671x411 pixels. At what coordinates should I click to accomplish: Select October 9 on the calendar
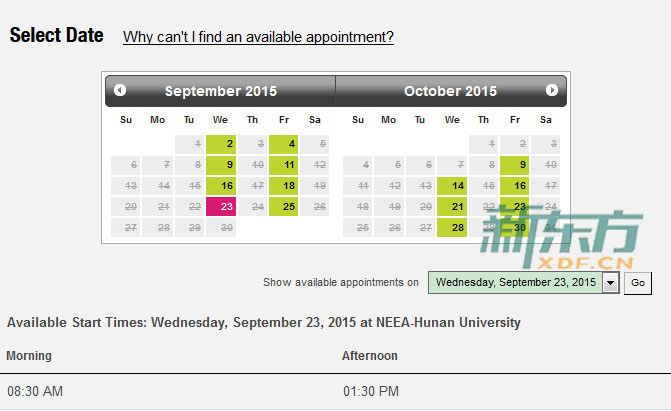[514, 165]
